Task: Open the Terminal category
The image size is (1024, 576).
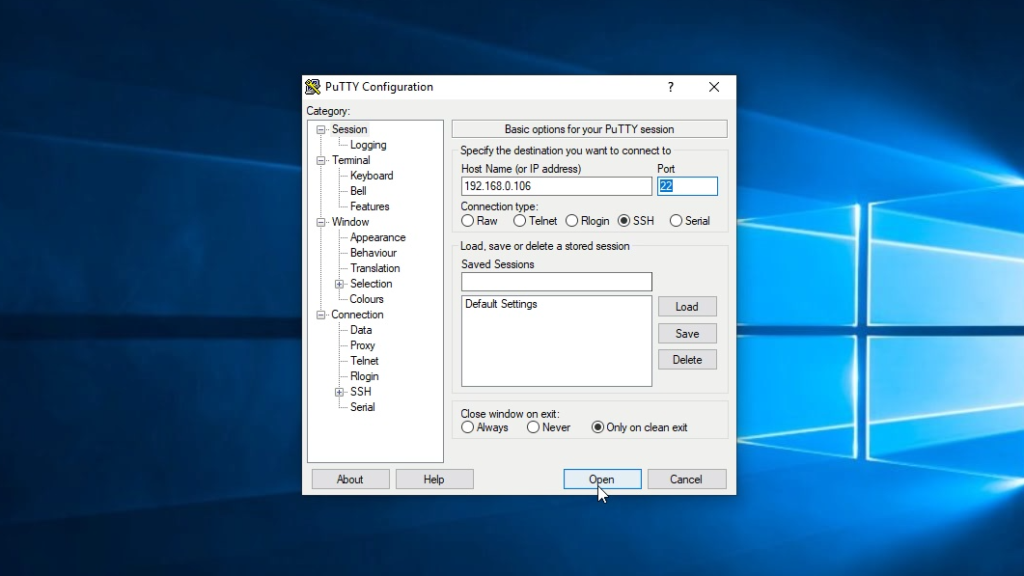Action: pyautogui.click(x=351, y=160)
